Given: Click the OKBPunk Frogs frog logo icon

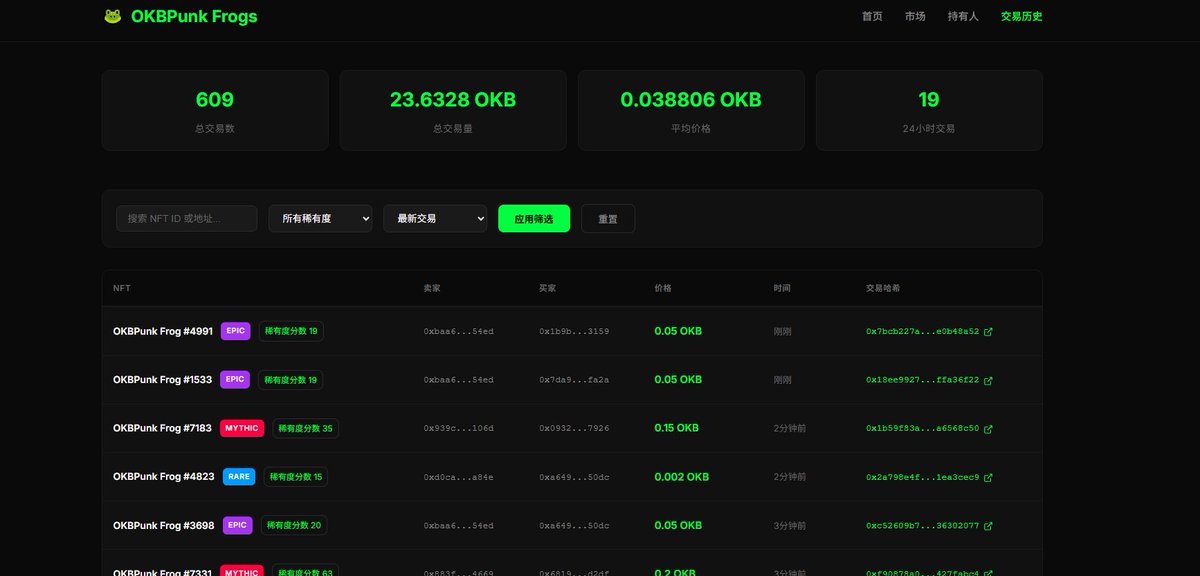Looking at the screenshot, I should (113, 16).
